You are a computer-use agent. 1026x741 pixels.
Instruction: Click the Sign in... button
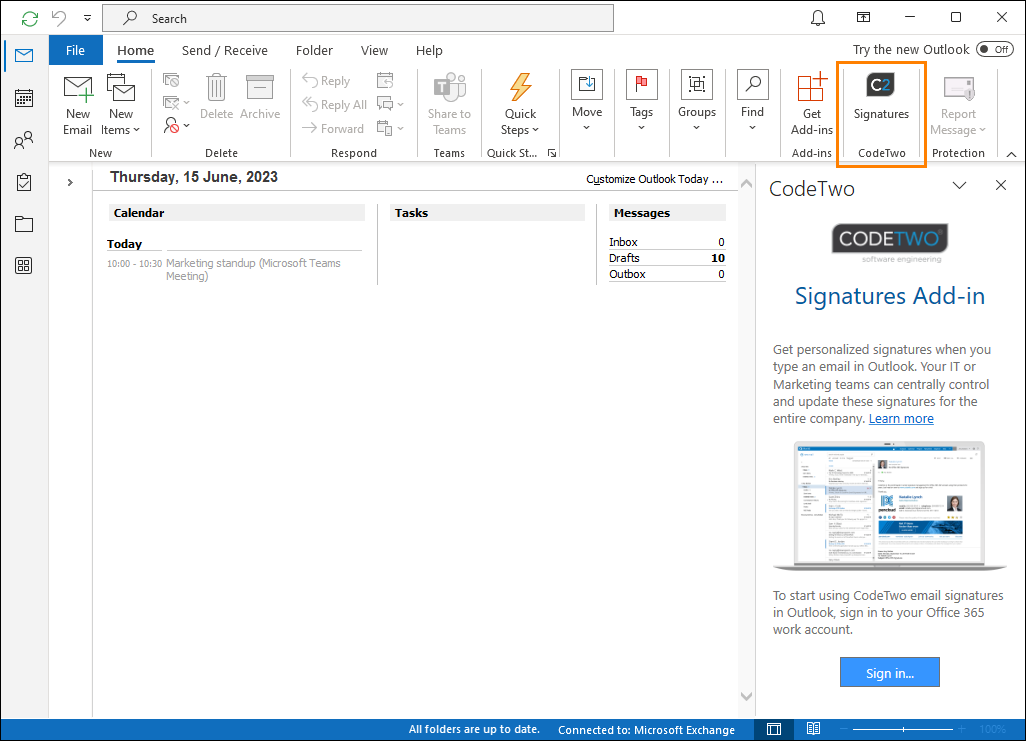(889, 672)
